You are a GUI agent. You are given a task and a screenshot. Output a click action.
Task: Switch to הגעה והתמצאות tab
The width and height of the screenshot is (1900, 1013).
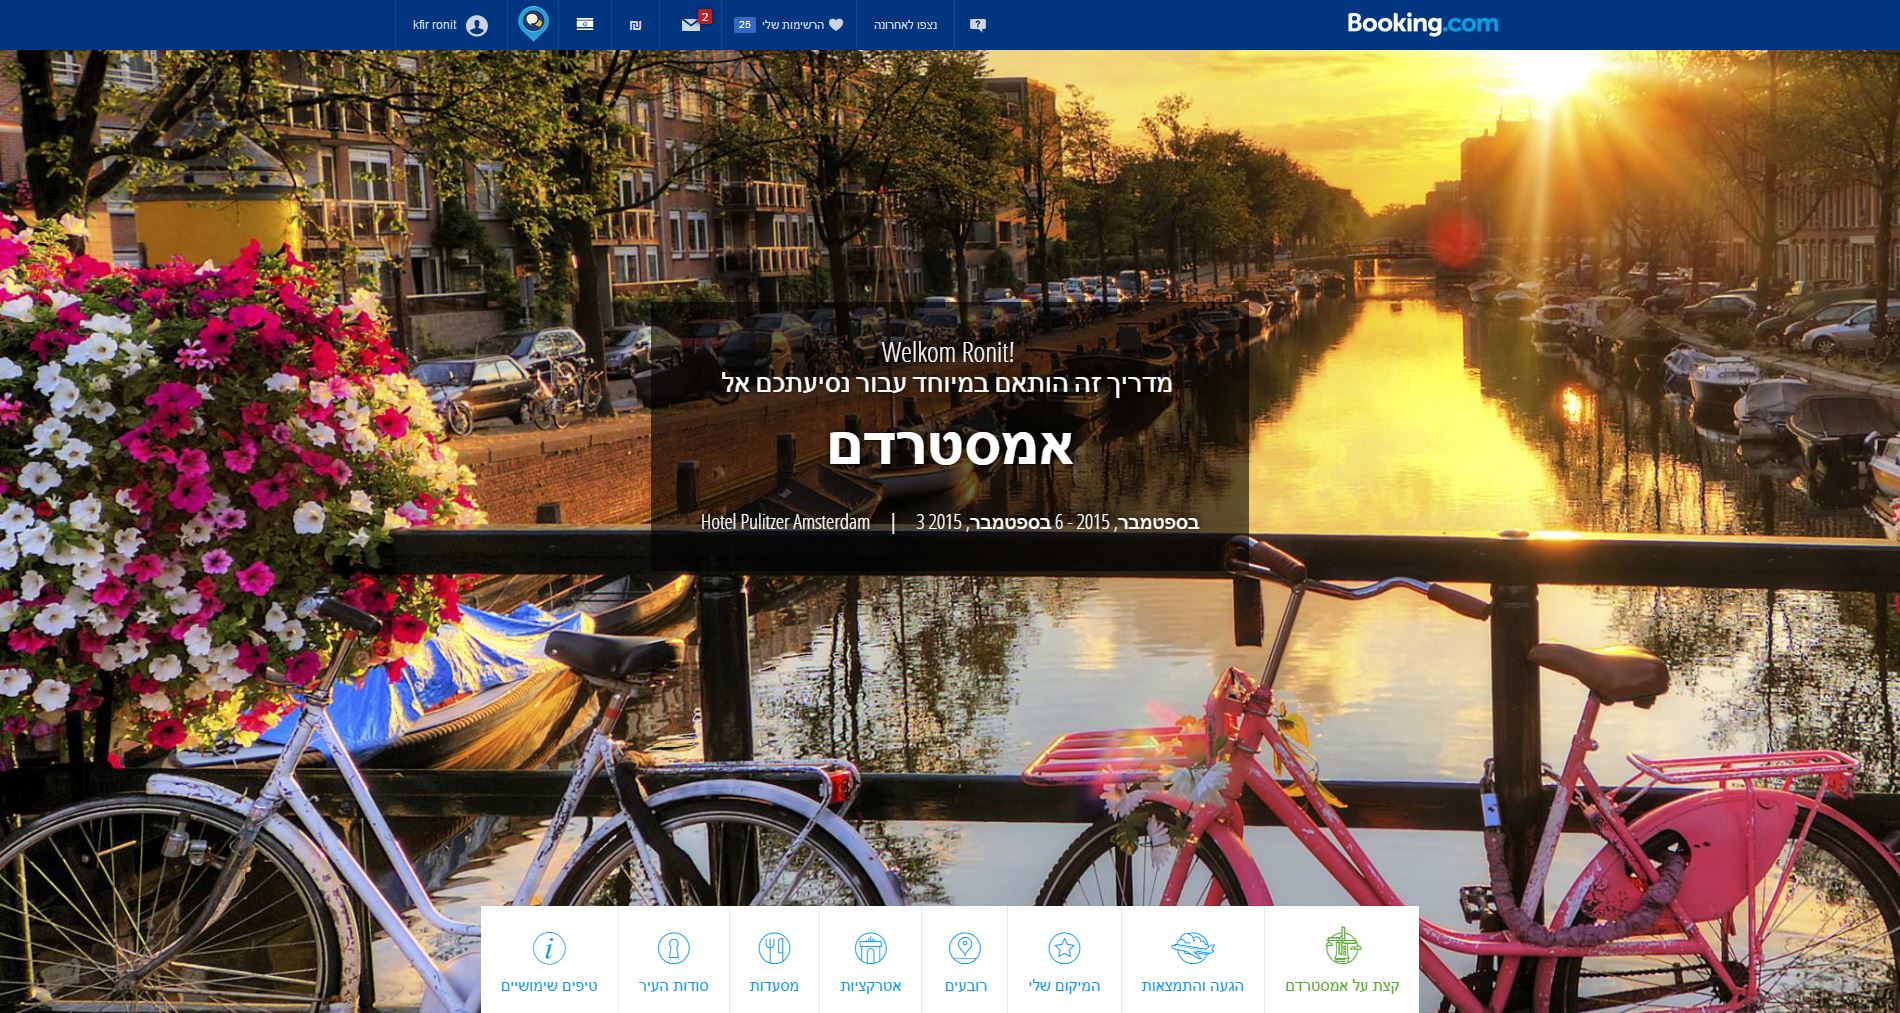click(1193, 960)
